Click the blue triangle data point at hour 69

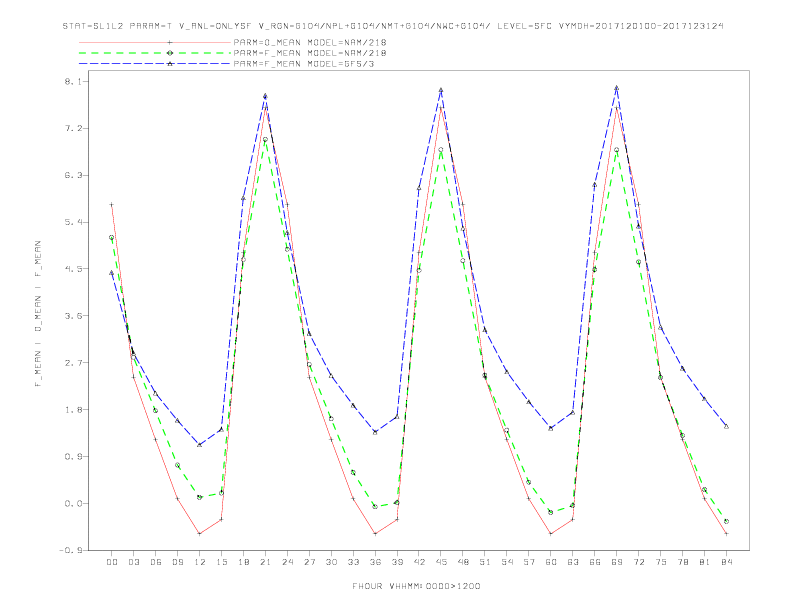click(x=617, y=88)
